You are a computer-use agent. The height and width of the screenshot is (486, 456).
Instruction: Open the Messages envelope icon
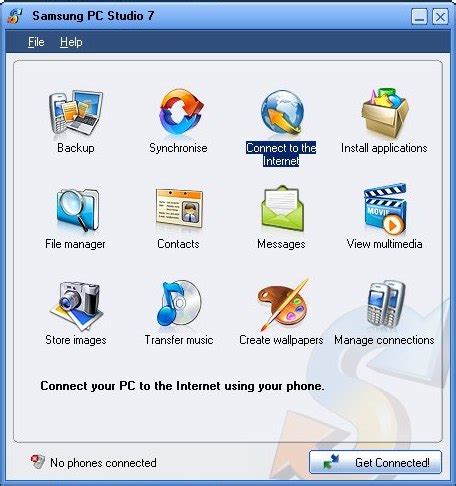pyautogui.click(x=283, y=208)
